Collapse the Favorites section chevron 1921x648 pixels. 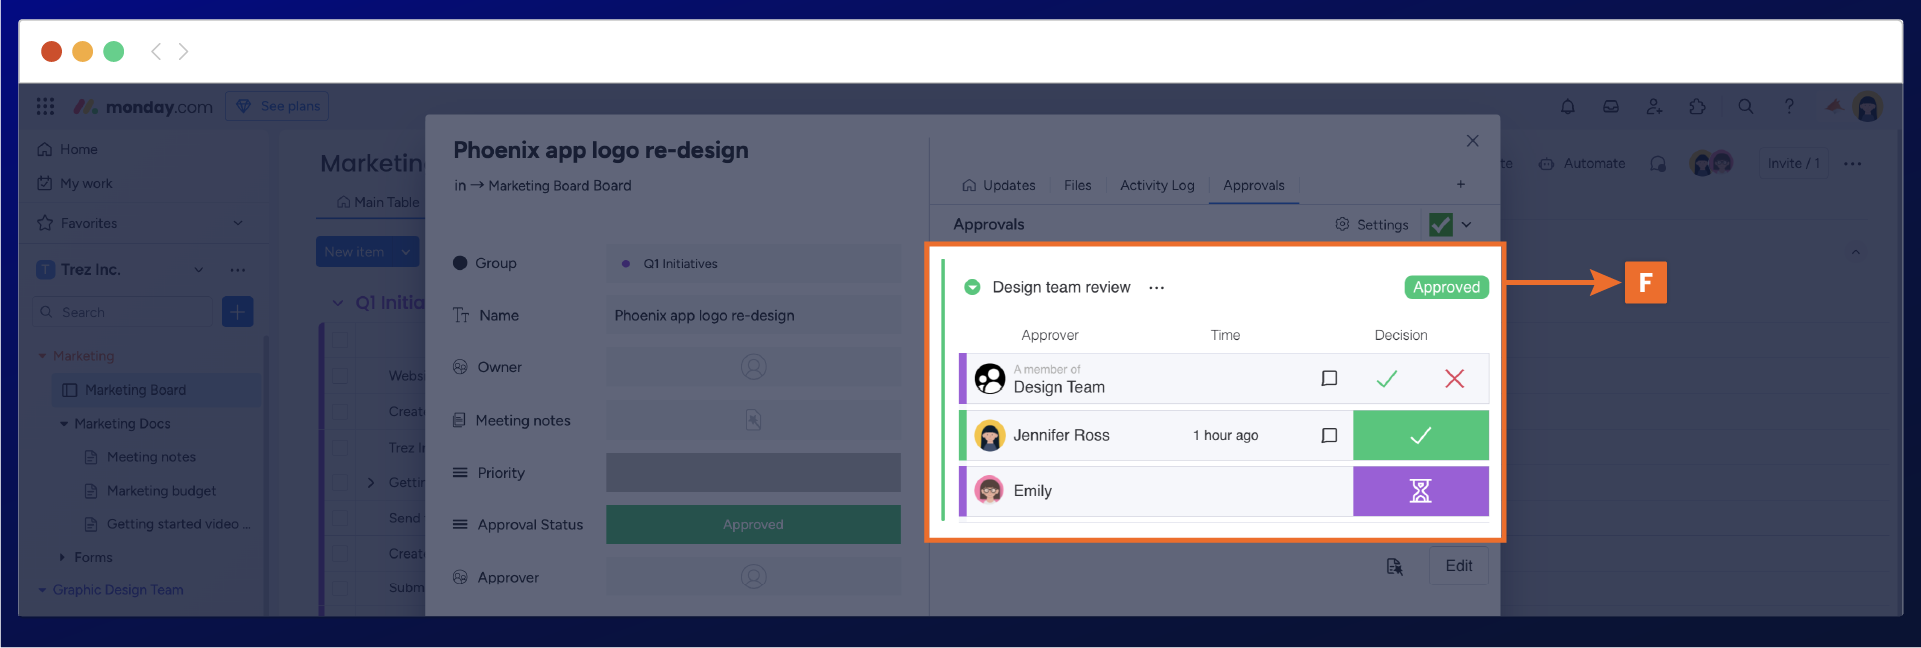[238, 223]
